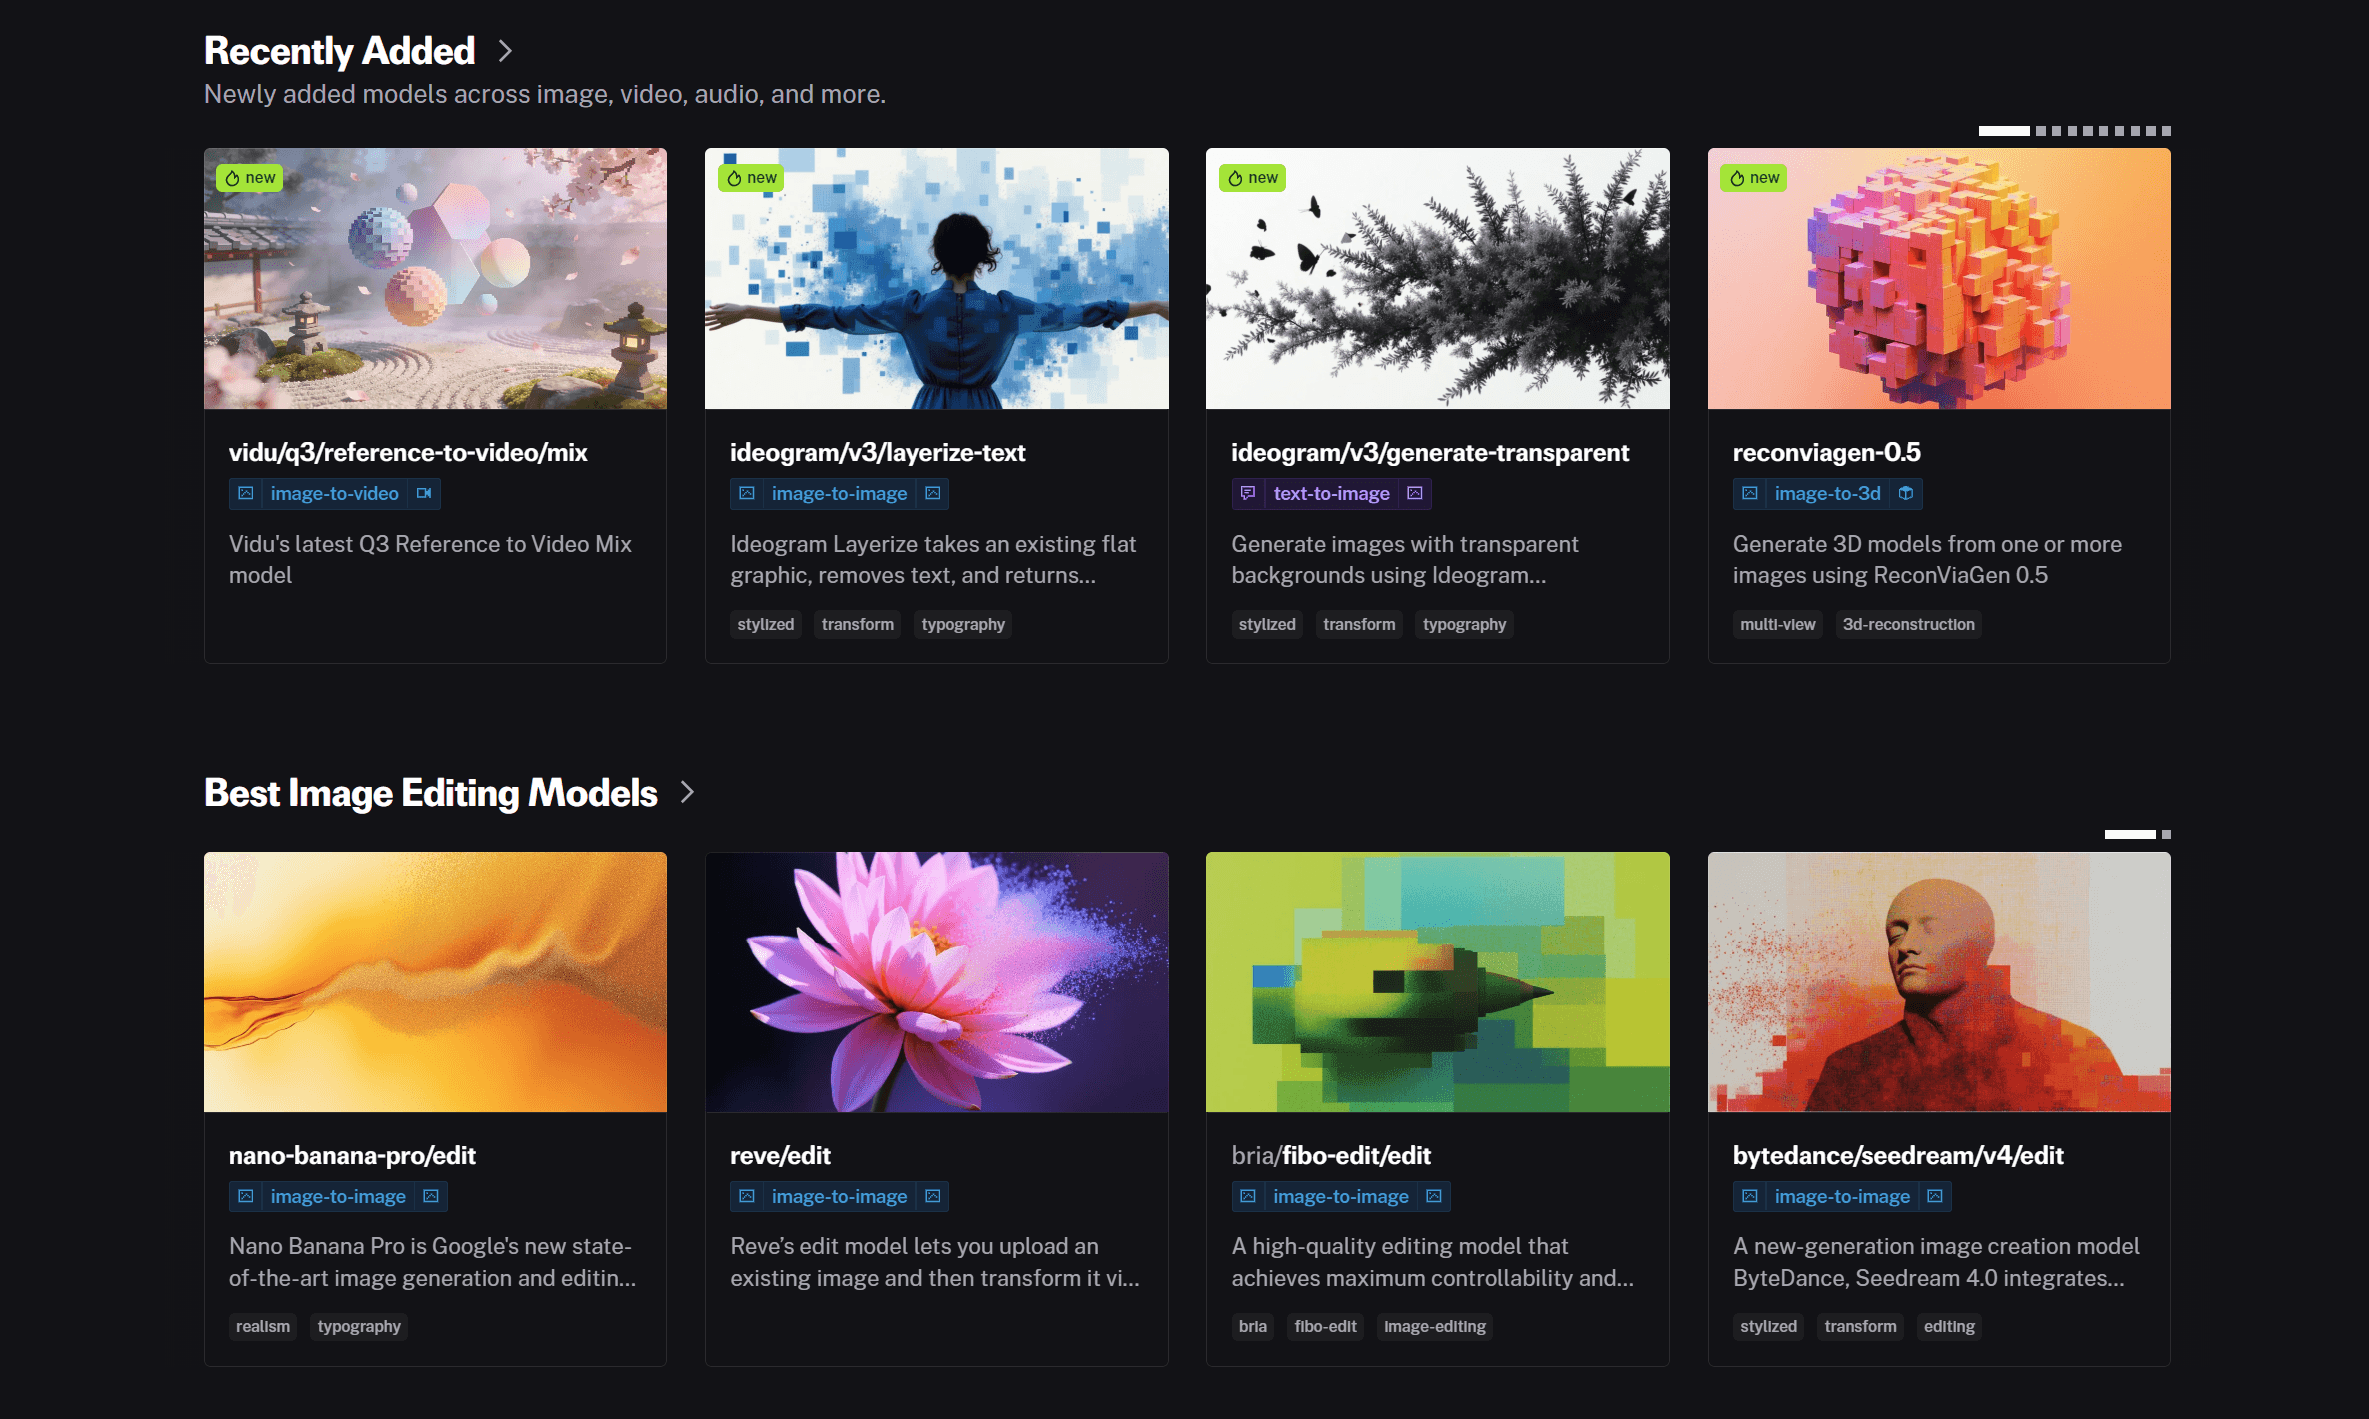Image resolution: width=2369 pixels, height=1419 pixels.
Task: Click the image input icon on the ideogram/v3/layerize-text card
Action: pyautogui.click(x=747, y=493)
